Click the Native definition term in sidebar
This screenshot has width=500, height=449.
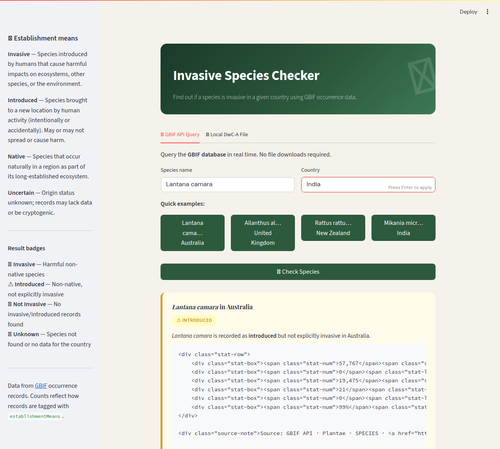16,156
